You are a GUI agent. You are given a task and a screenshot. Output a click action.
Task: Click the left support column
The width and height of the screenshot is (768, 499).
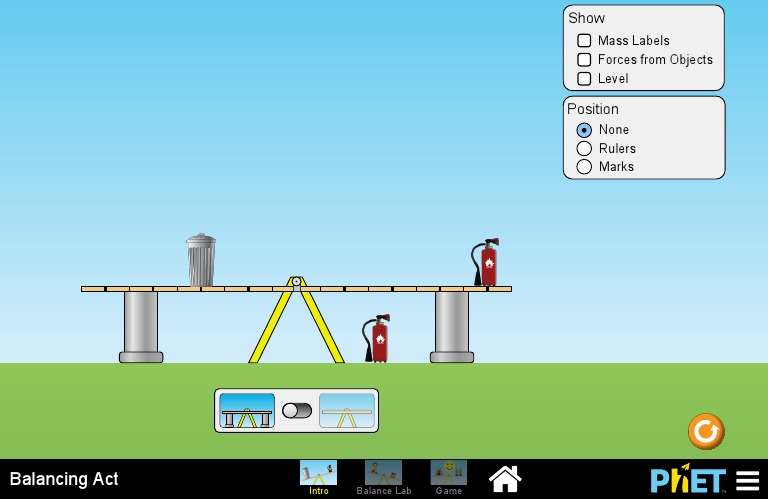click(x=141, y=327)
